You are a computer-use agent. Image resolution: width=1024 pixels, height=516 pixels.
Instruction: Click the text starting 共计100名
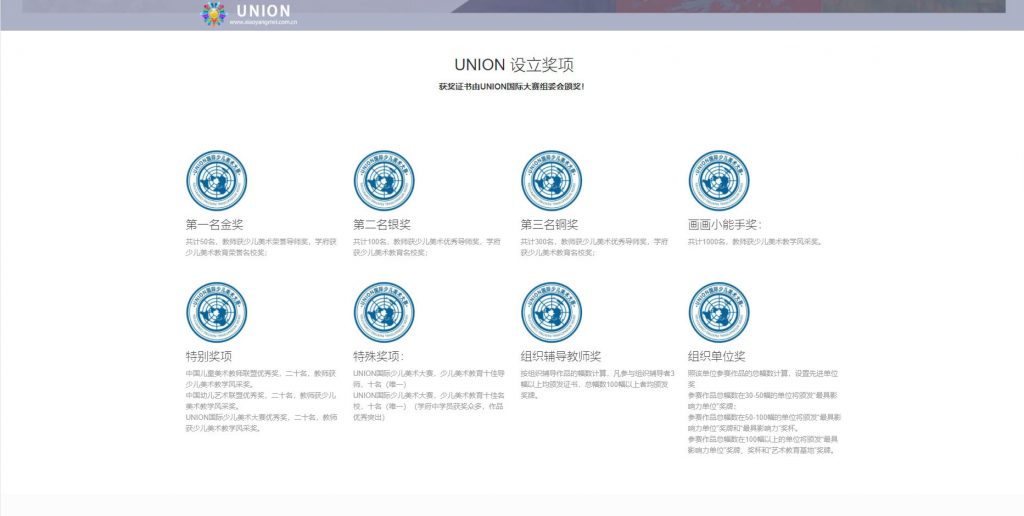pyautogui.click(x=427, y=247)
